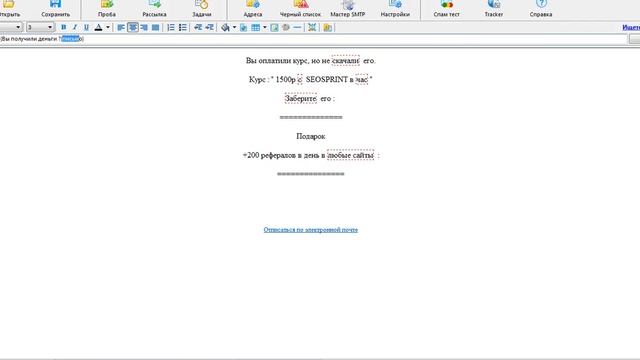
Task: Insert a bulleted list
Action: click(182, 27)
